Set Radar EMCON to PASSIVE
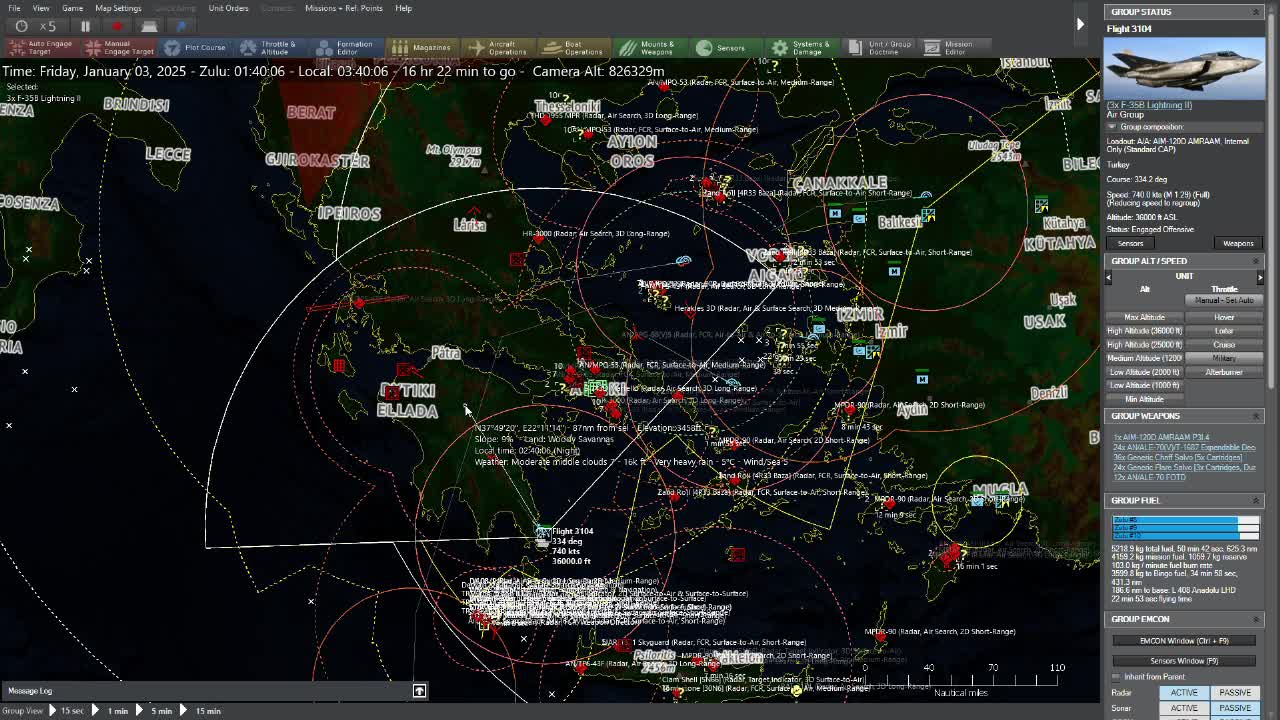 tap(1235, 693)
